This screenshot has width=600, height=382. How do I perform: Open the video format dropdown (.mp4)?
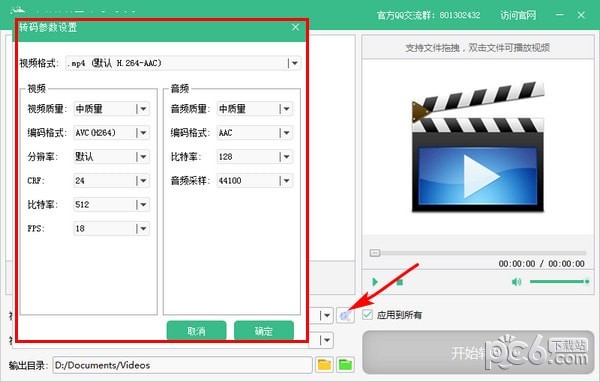point(183,63)
